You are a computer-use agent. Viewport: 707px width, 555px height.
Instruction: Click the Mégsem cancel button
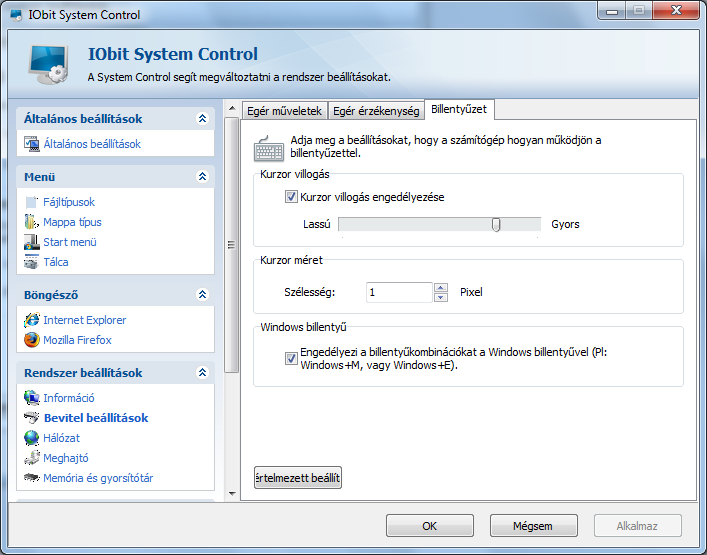[x=533, y=526]
